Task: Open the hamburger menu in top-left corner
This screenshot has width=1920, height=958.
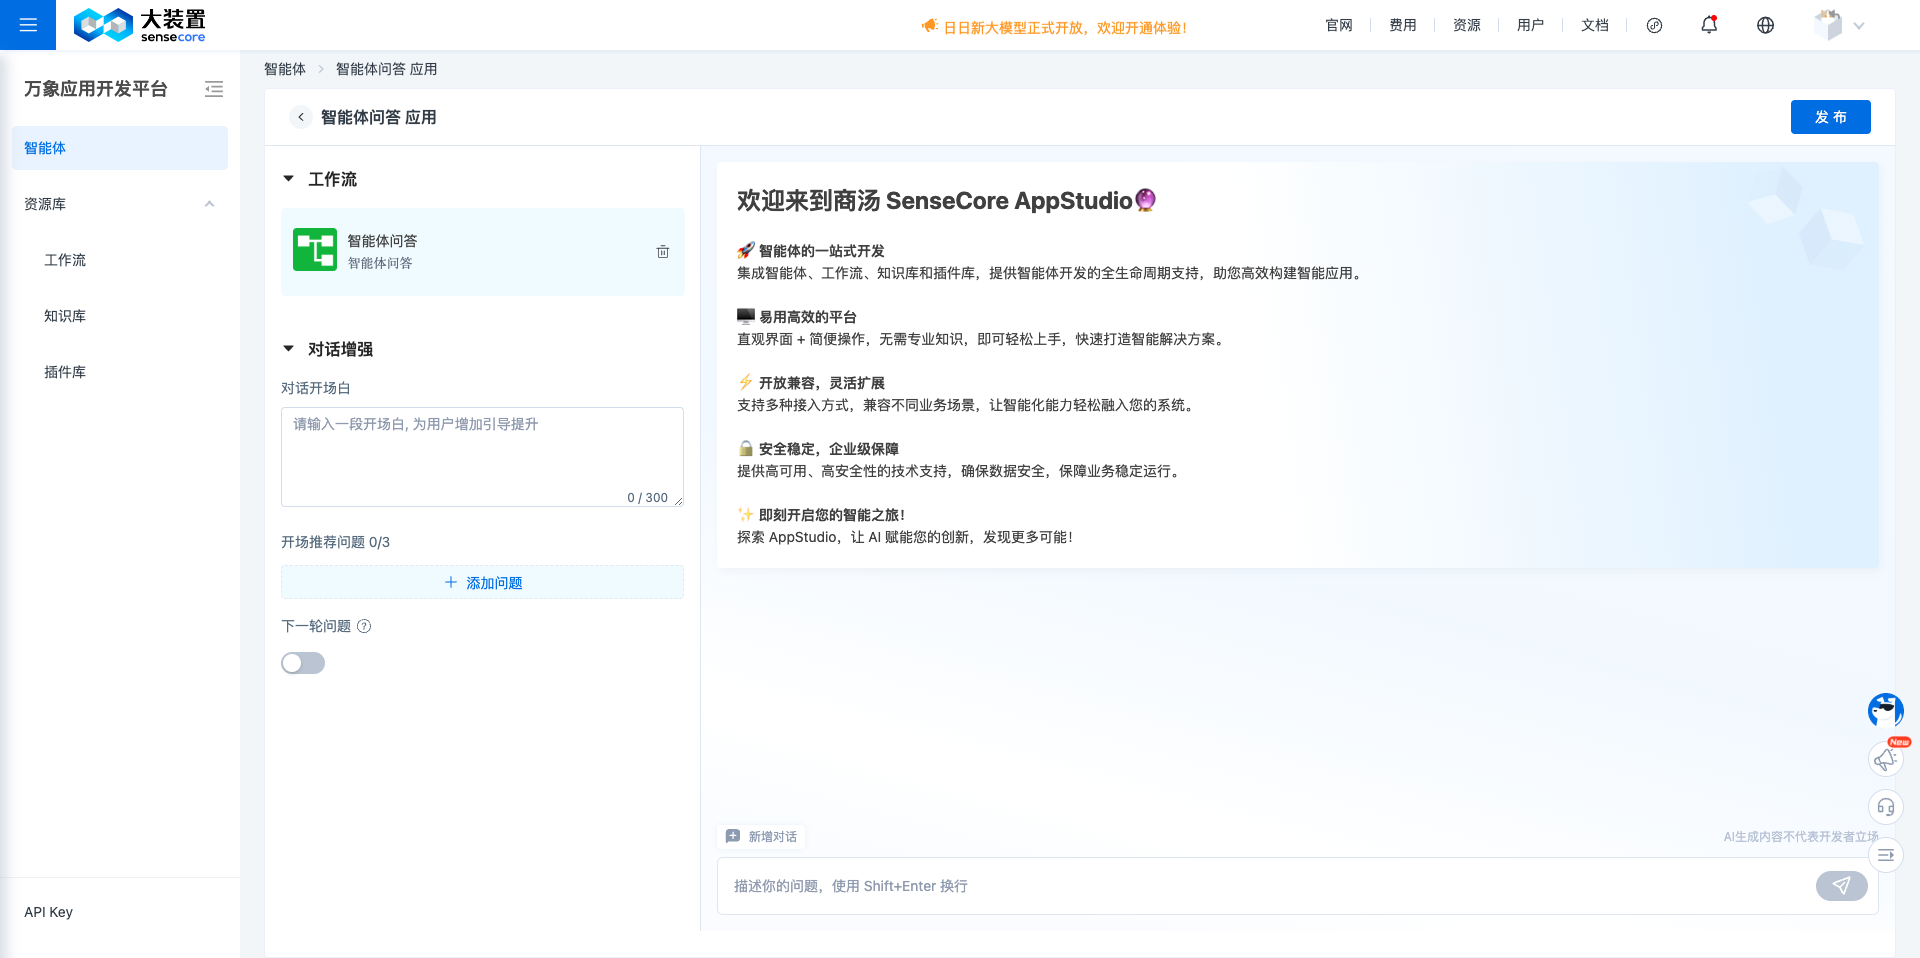Action: click(28, 25)
